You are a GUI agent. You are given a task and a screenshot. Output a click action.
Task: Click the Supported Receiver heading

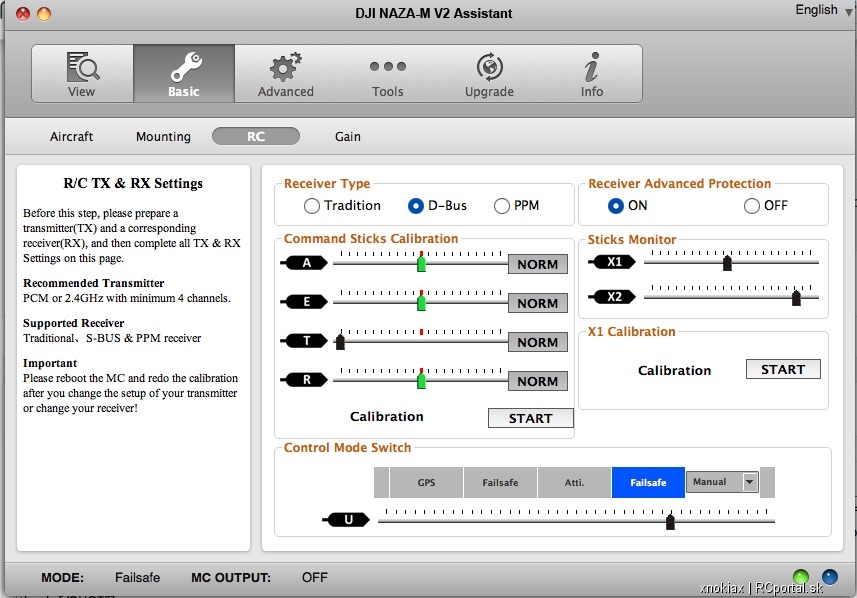pyautogui.click(x=73, y=323)
